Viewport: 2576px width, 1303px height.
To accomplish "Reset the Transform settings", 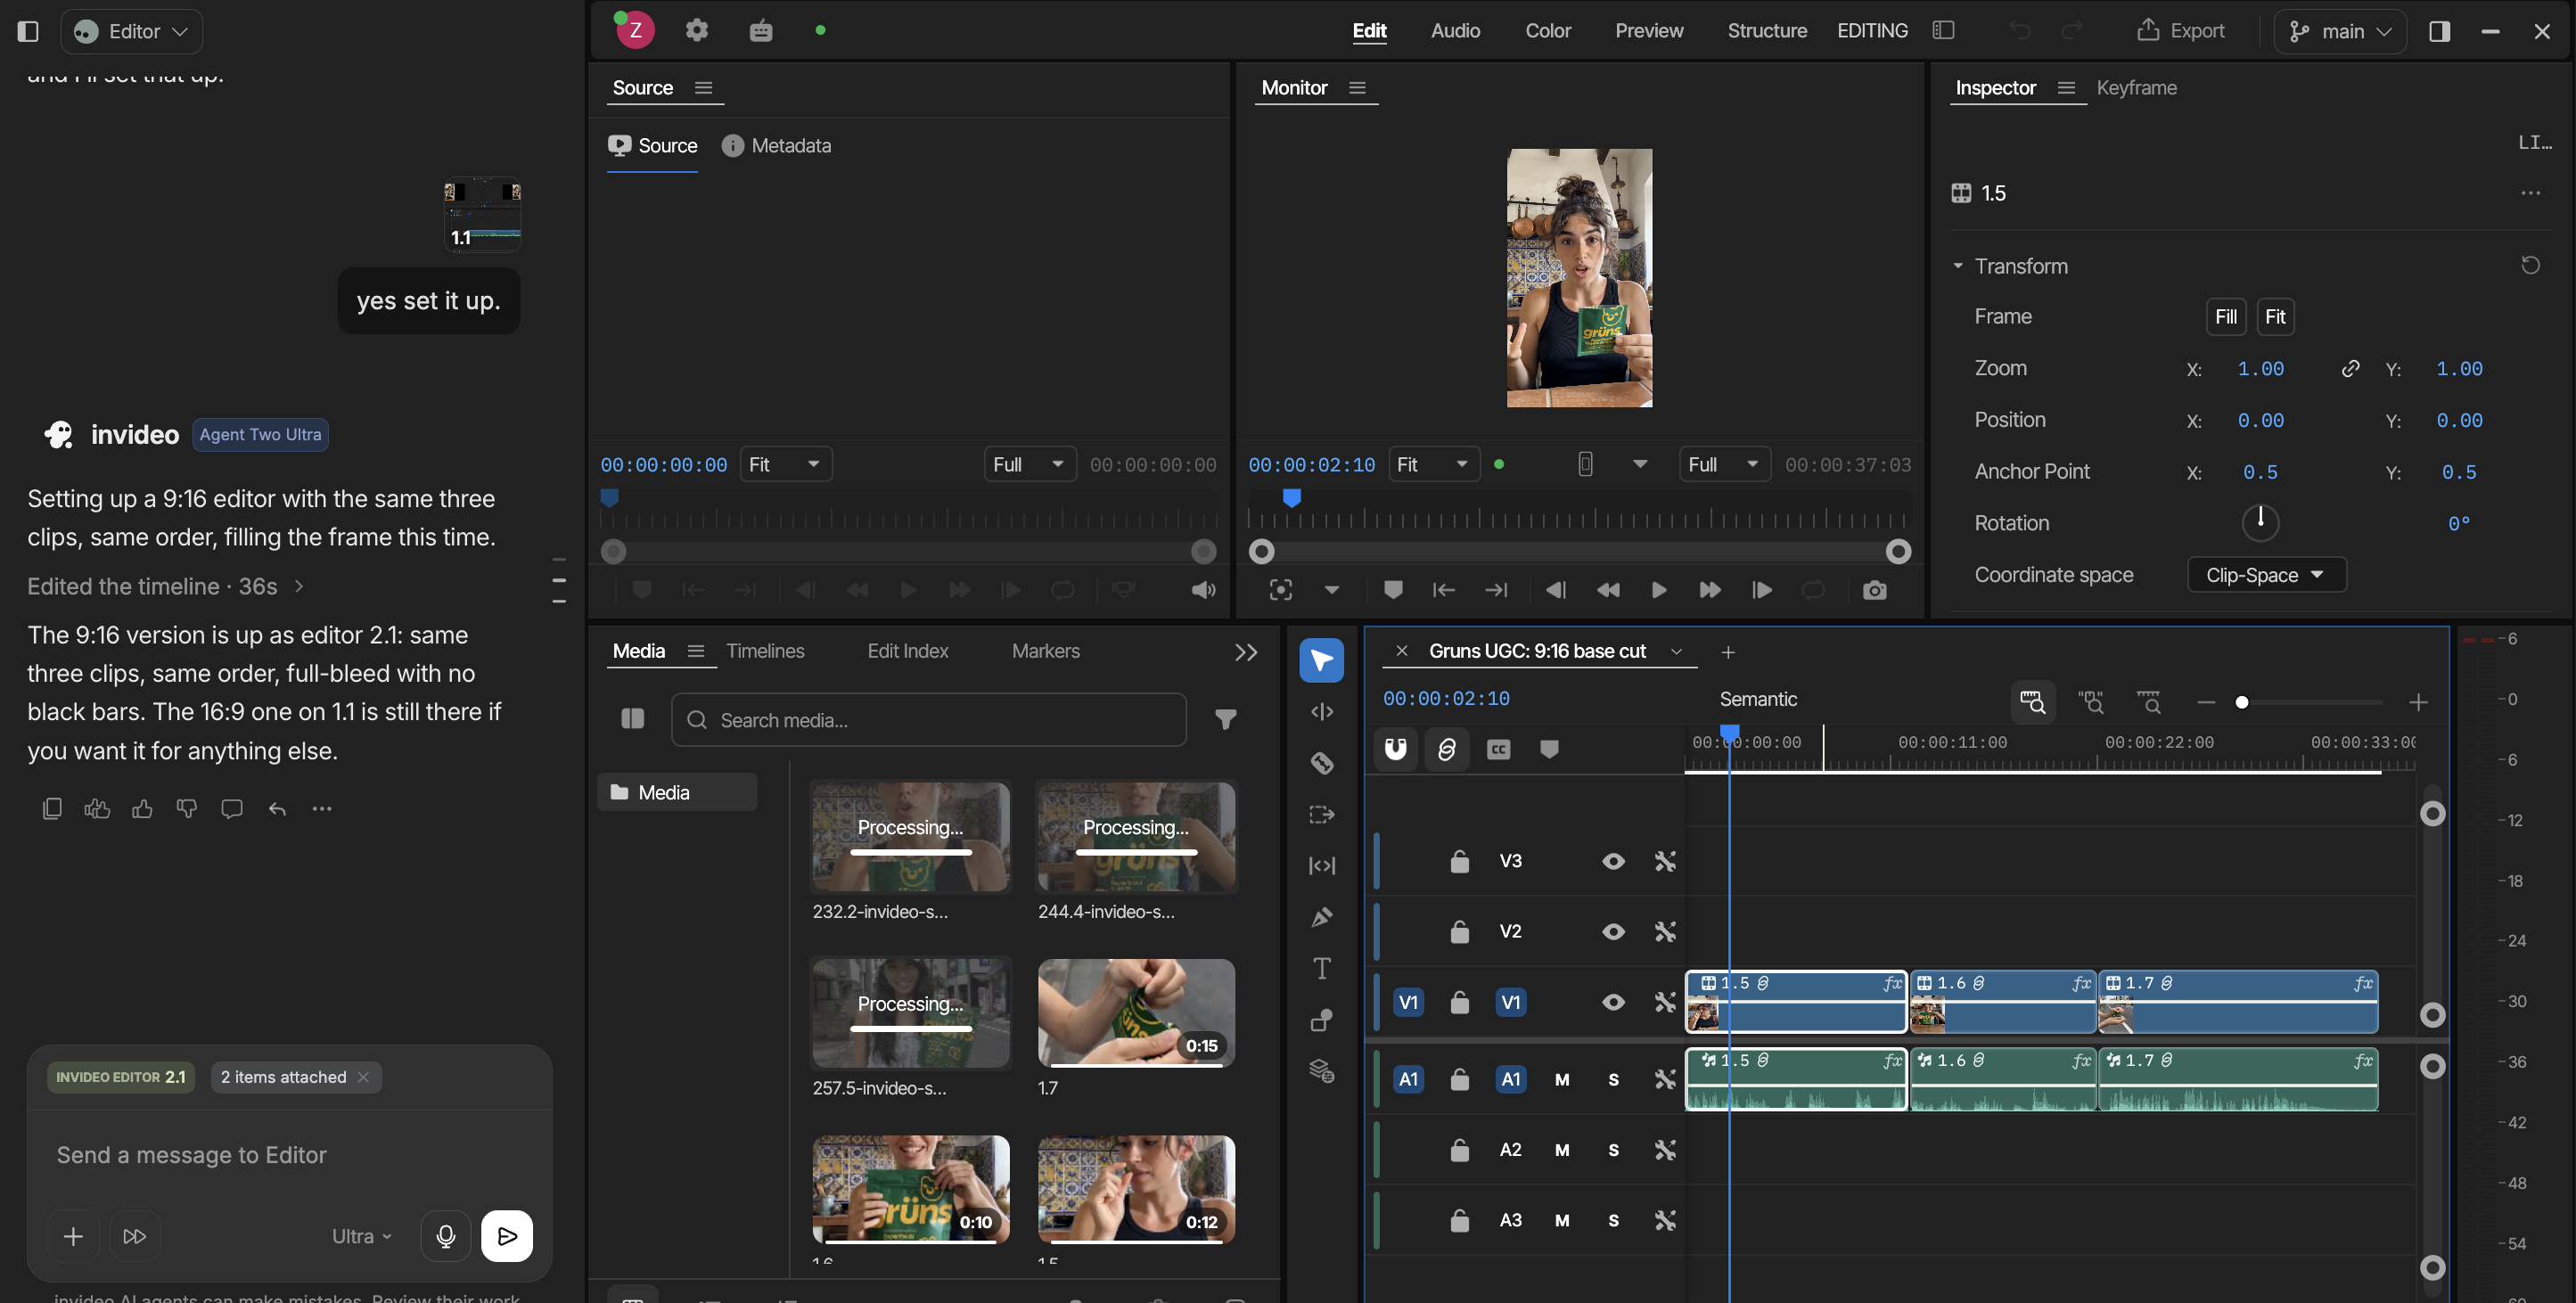I will pyautogui.click(x=2530, y=266).
